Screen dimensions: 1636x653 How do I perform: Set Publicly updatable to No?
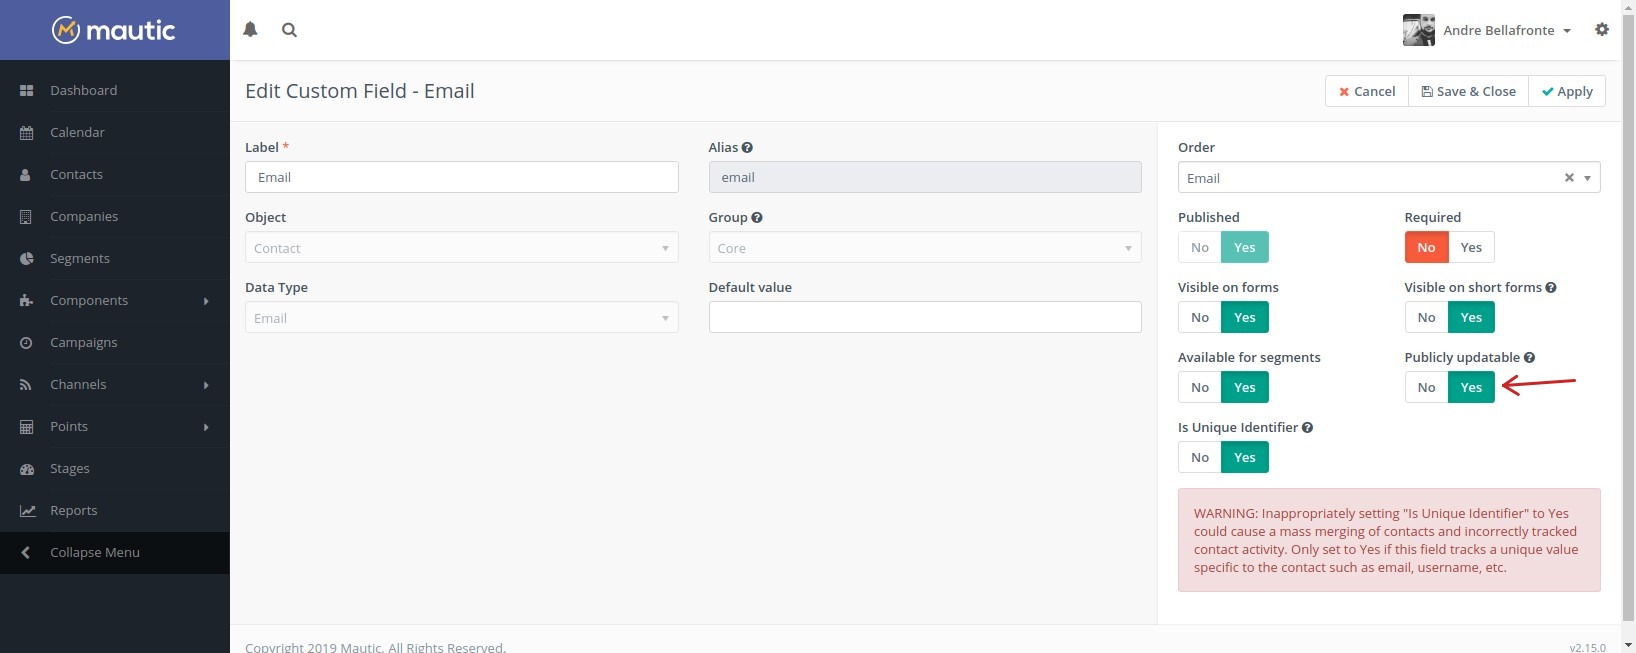tap(1426, 387)
